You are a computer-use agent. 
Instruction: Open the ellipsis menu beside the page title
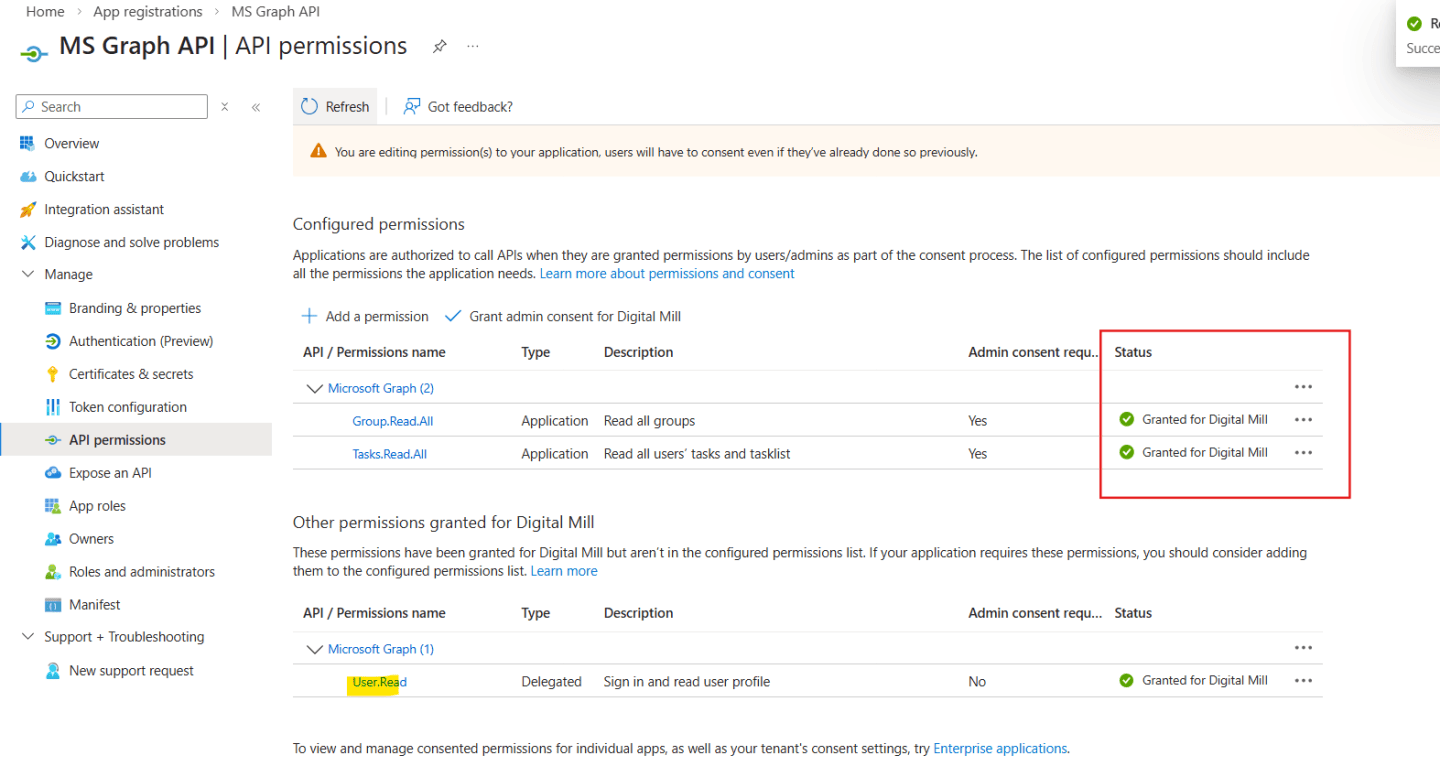point(473,46)
